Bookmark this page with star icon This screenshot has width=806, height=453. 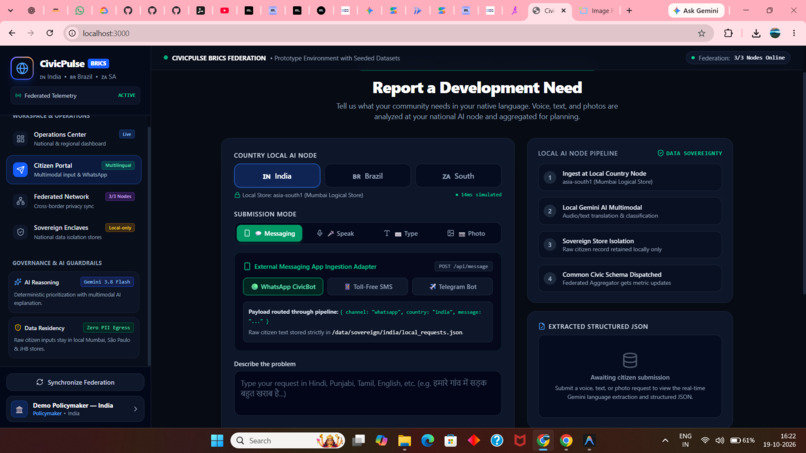click(x=702, y=33)
